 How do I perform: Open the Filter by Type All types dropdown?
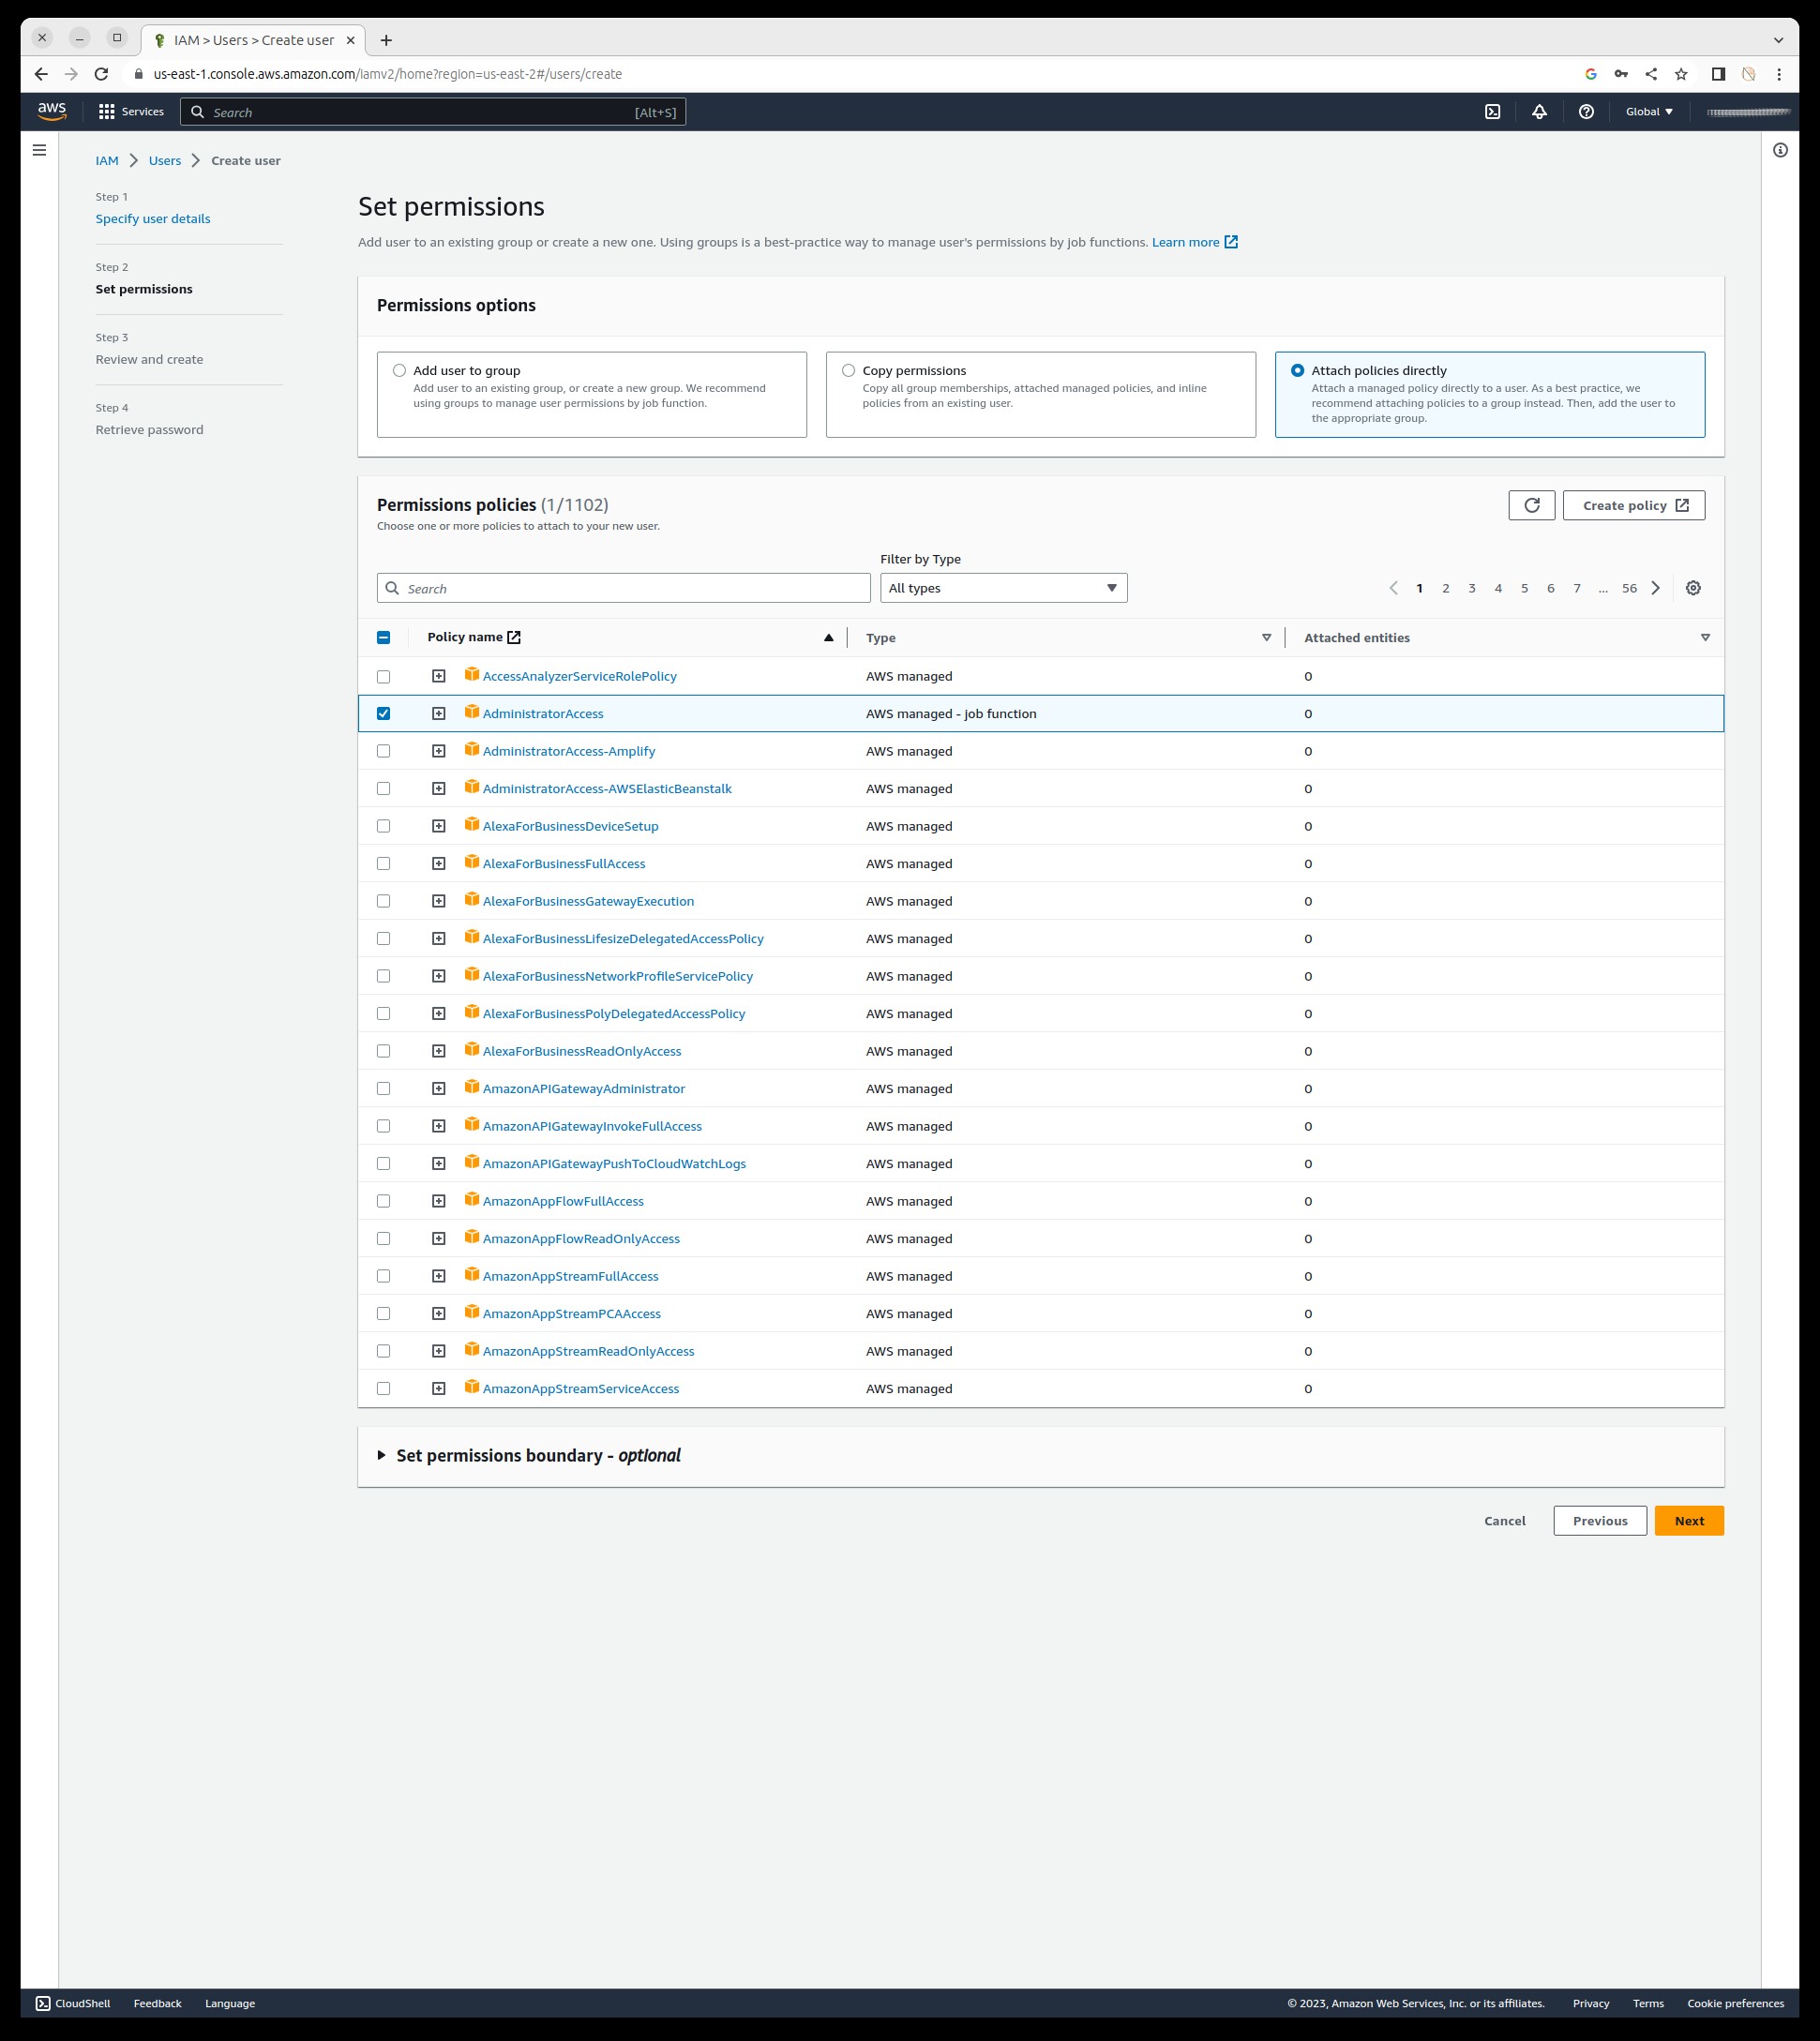coord(1003,588)
